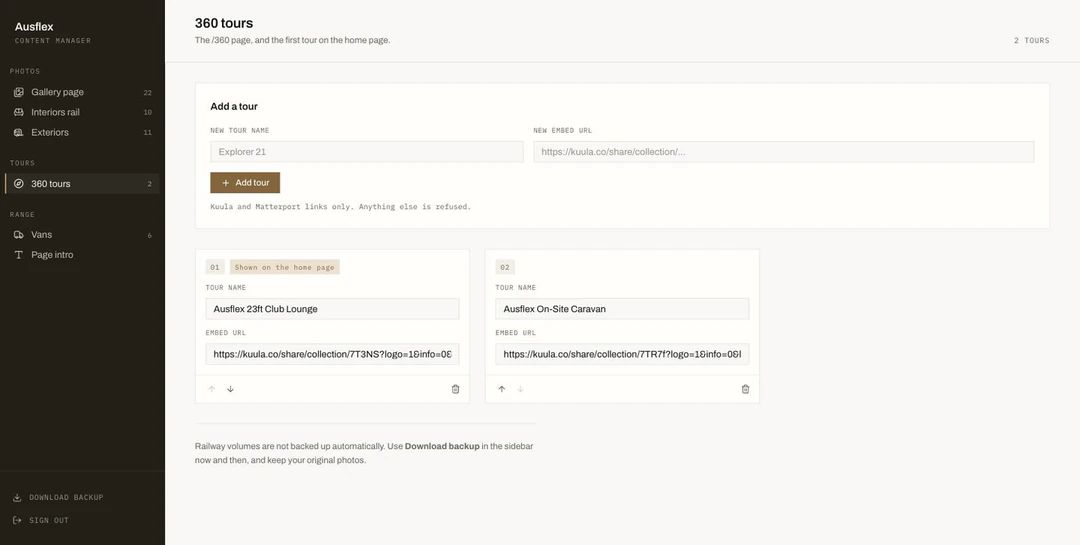Click the 01 tour number badge

[x=215, y=267]
